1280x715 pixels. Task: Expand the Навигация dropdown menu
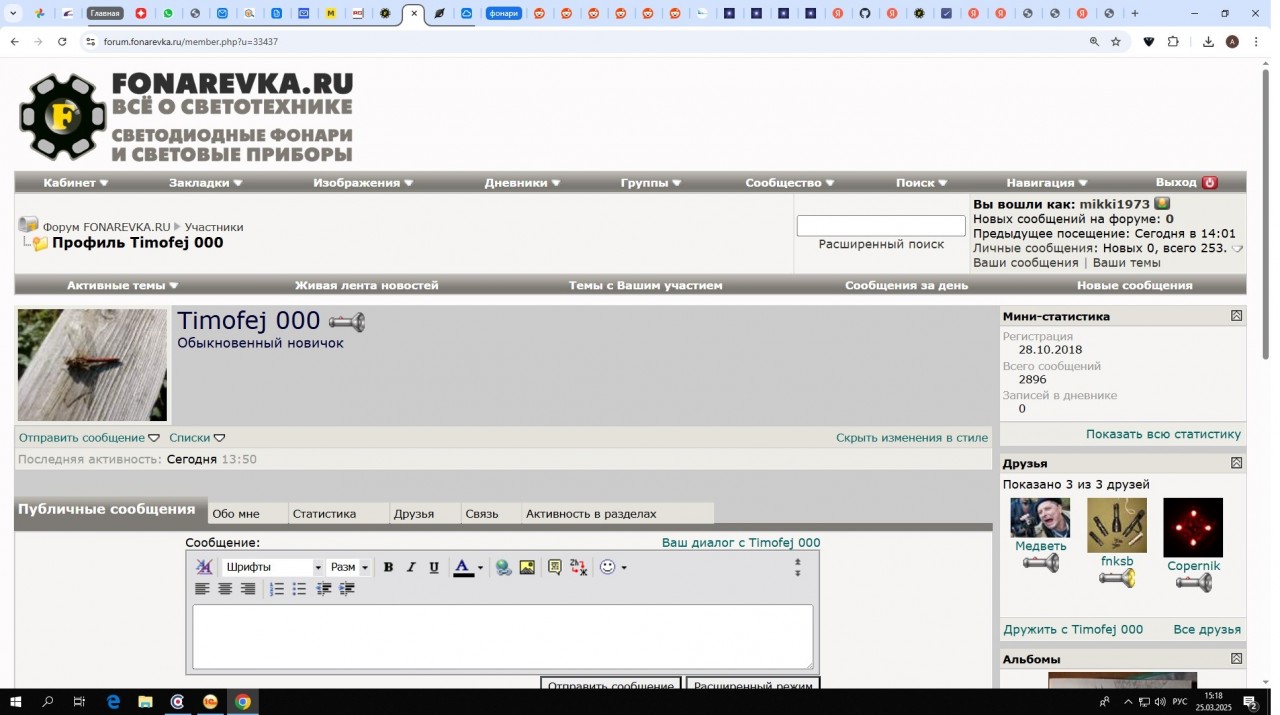pyautogui.click(x=1047, y=183)
